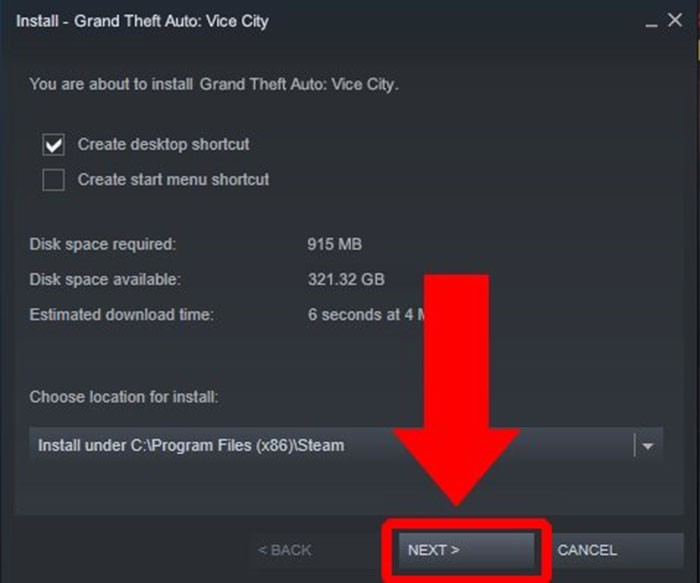Viewport: 700px width, 583px height.
Task: Open the 'Install under C:\Program Files (x86)\Steam' combo box
Action: click(346, 446)
